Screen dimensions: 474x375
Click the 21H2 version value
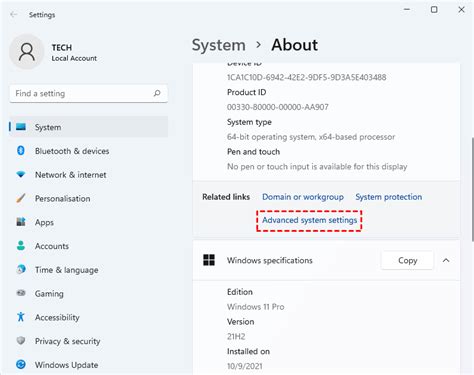(x=236, y=336)
